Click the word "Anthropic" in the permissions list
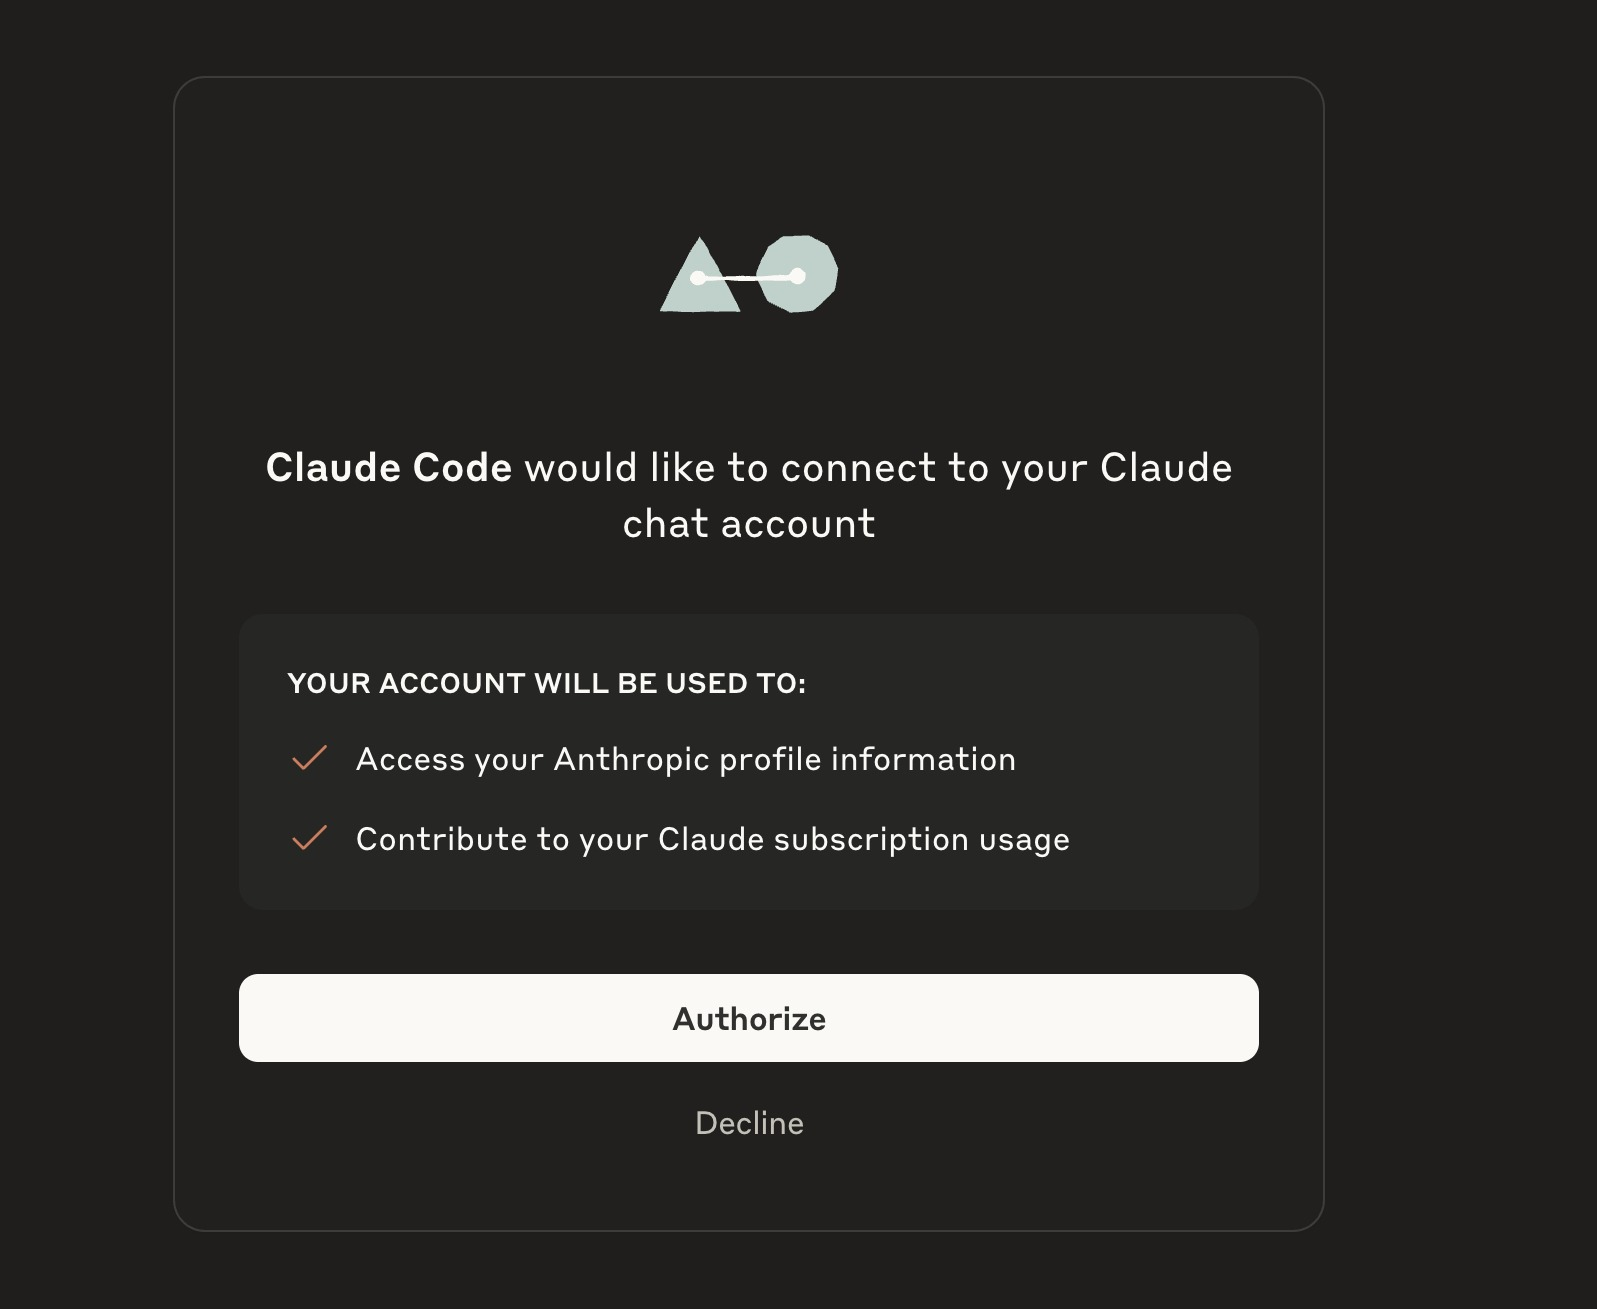 [631, 759]
